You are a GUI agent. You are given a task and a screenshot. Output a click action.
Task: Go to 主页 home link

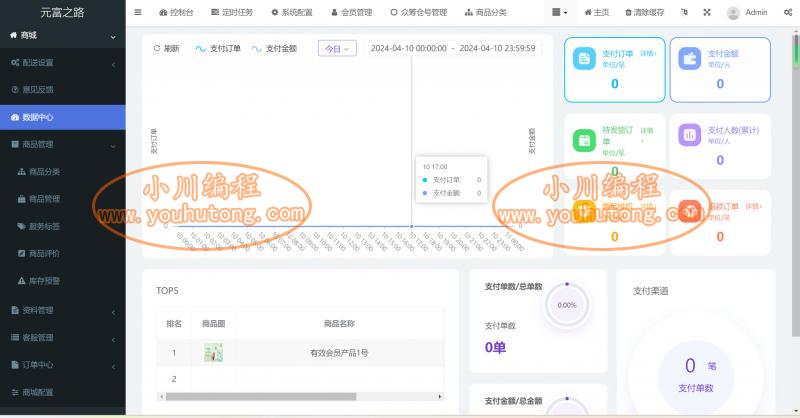596,12
